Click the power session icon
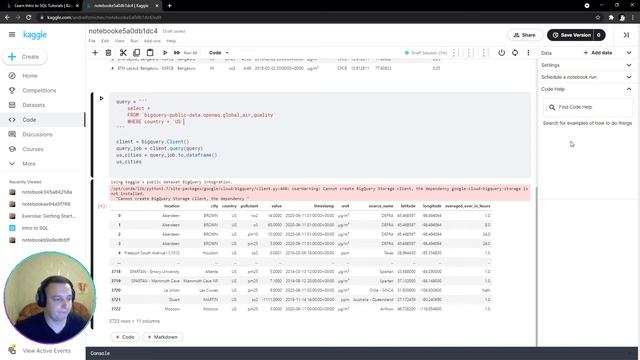This screenshot has height=360, width=640. point(501,53)
